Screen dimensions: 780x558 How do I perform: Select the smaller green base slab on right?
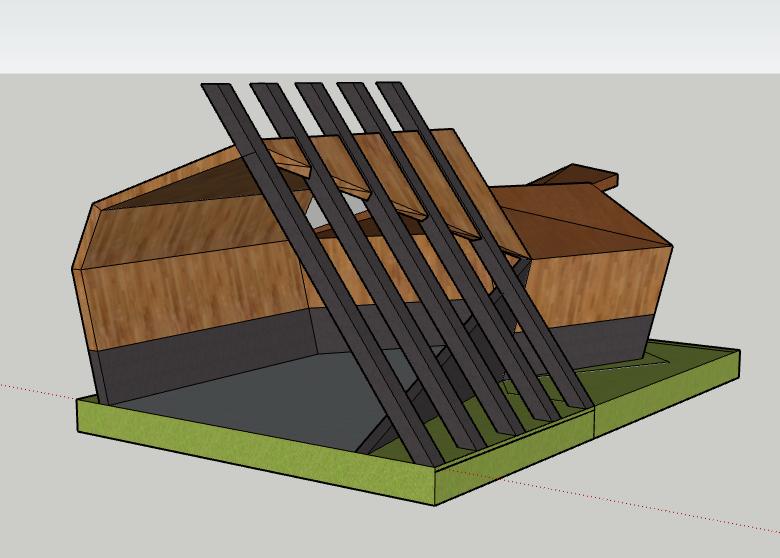667,393
